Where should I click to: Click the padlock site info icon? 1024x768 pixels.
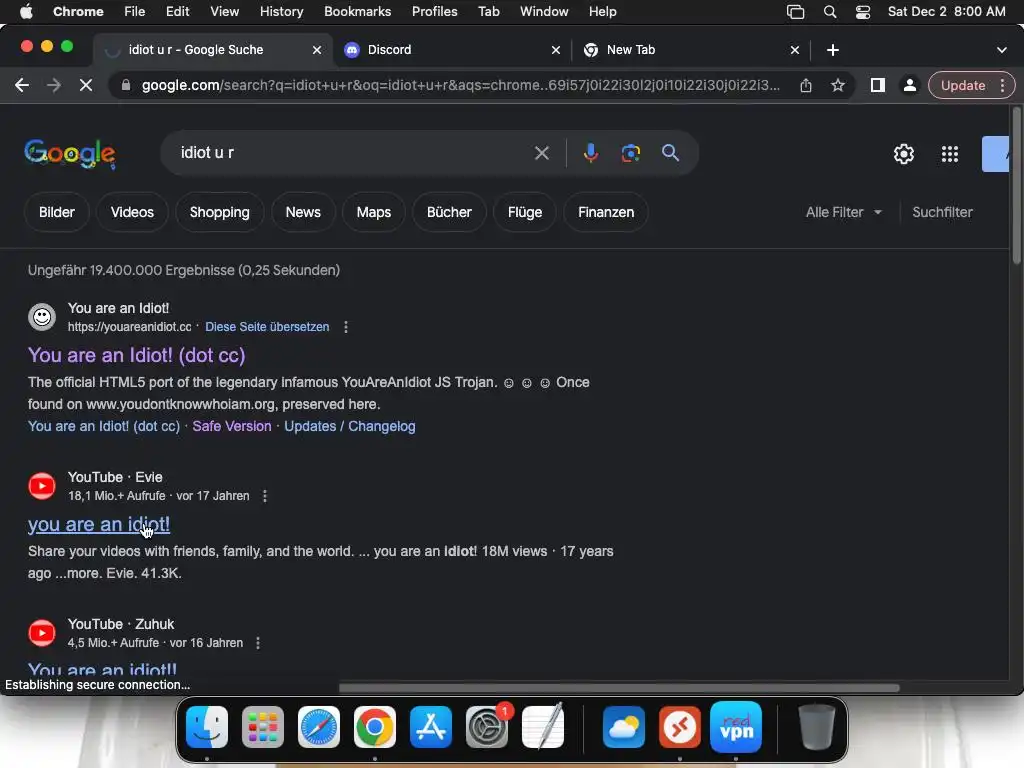point(125,86)
